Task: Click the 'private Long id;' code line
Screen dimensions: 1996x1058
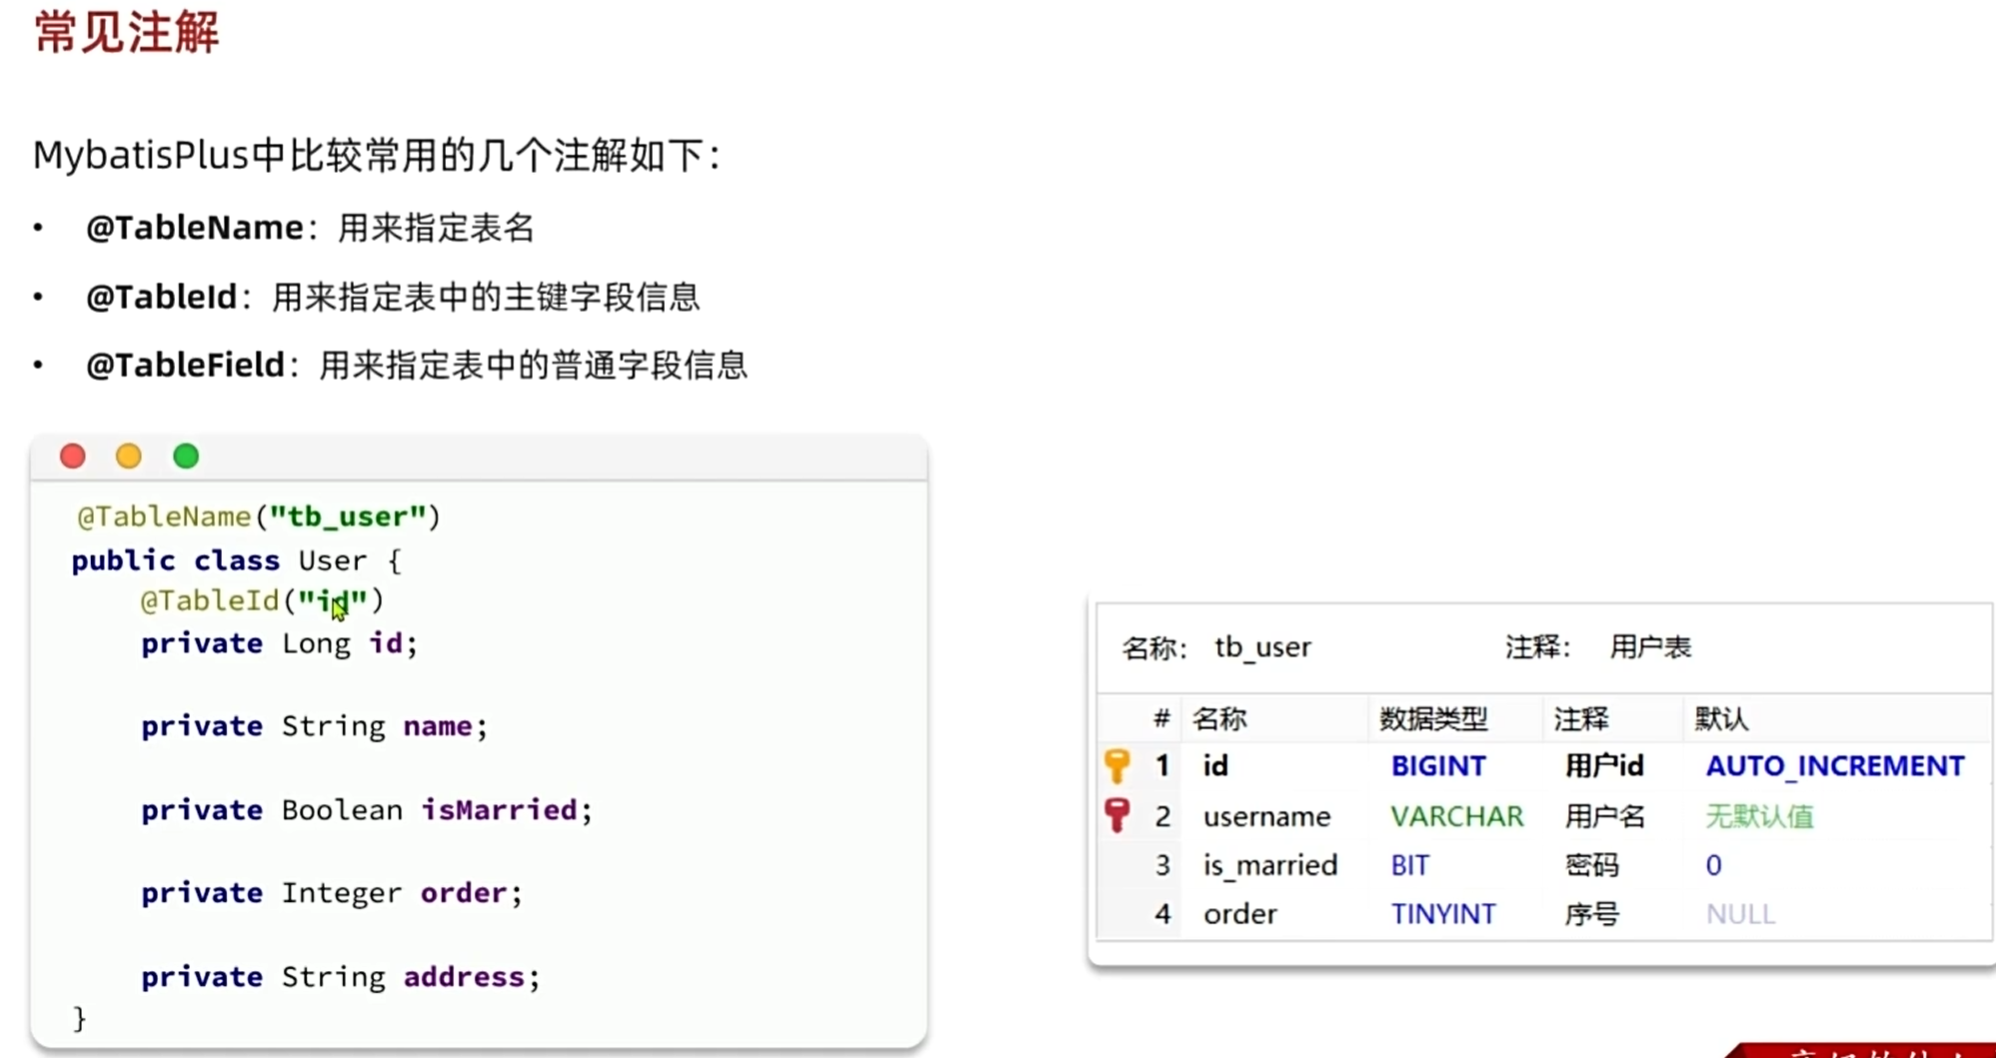Action: tap(279, 643)
